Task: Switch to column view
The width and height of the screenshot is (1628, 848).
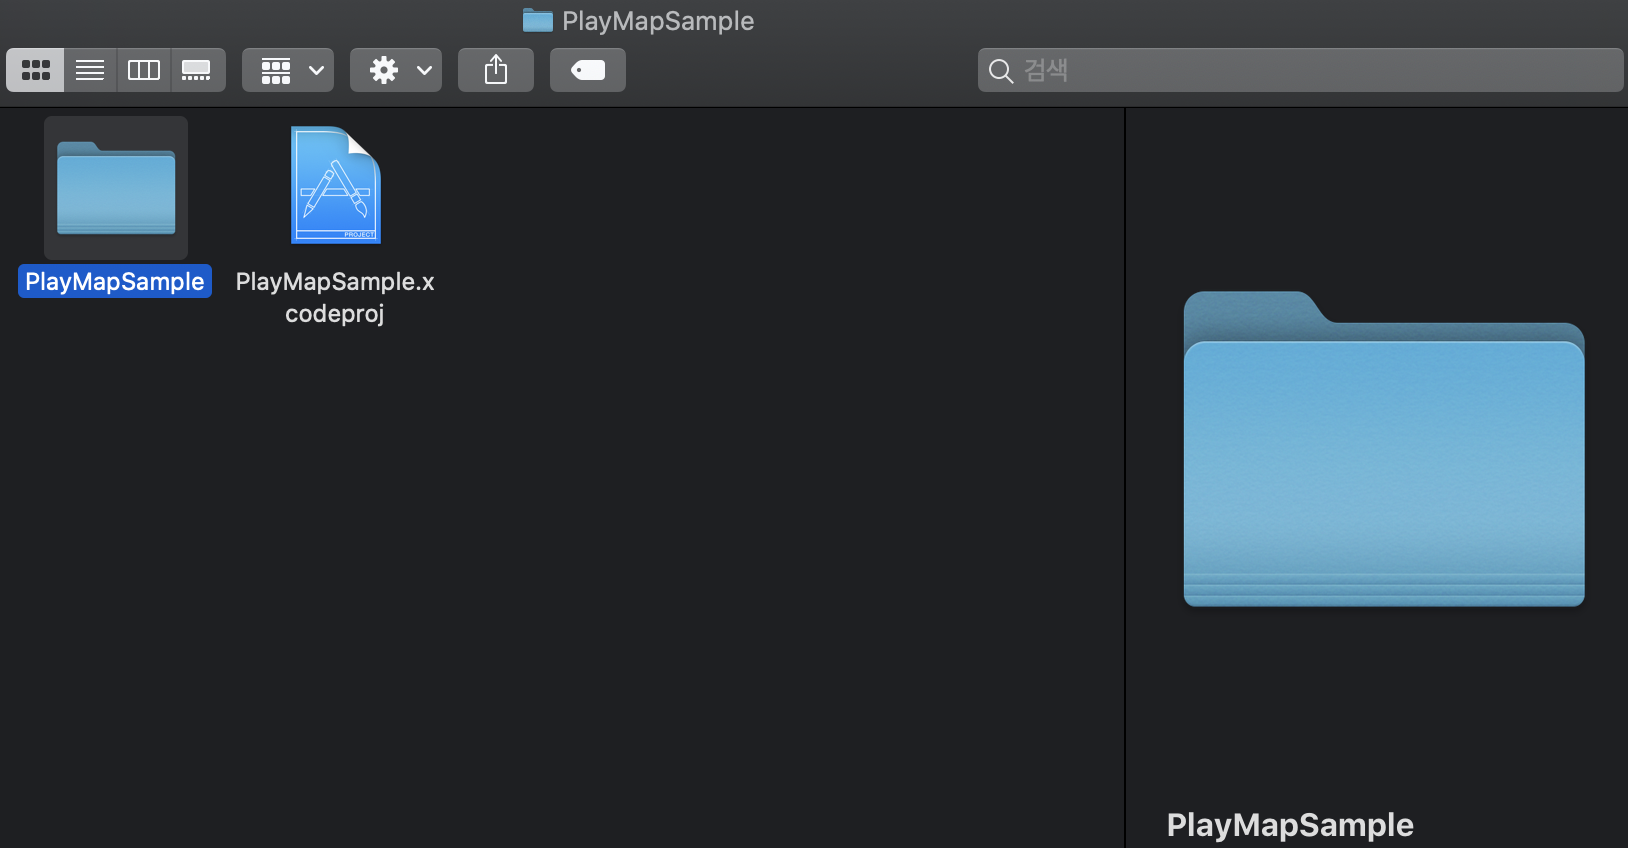Action: point(144,70)
